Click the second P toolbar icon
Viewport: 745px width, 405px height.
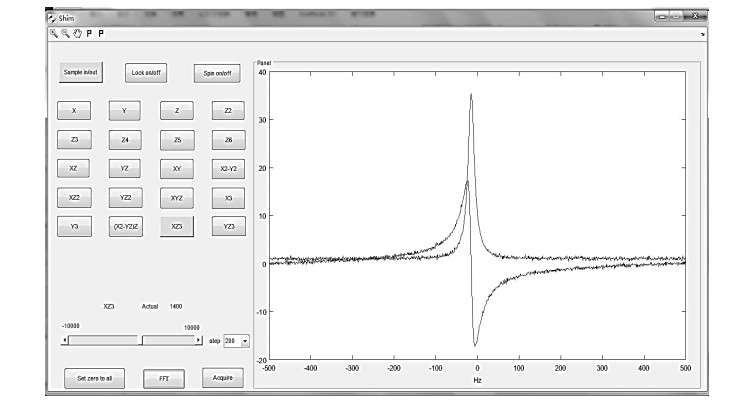[x=101, y=34]
